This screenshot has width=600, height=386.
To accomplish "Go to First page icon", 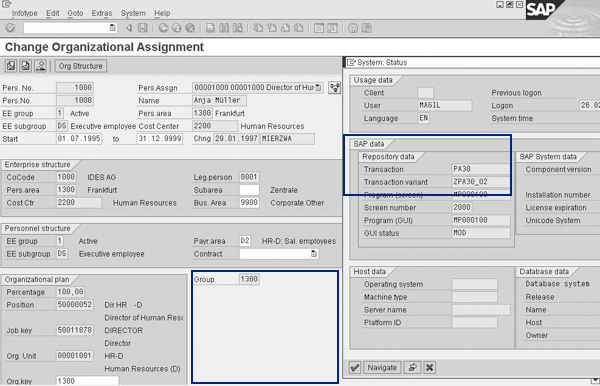I will point(258,28).
